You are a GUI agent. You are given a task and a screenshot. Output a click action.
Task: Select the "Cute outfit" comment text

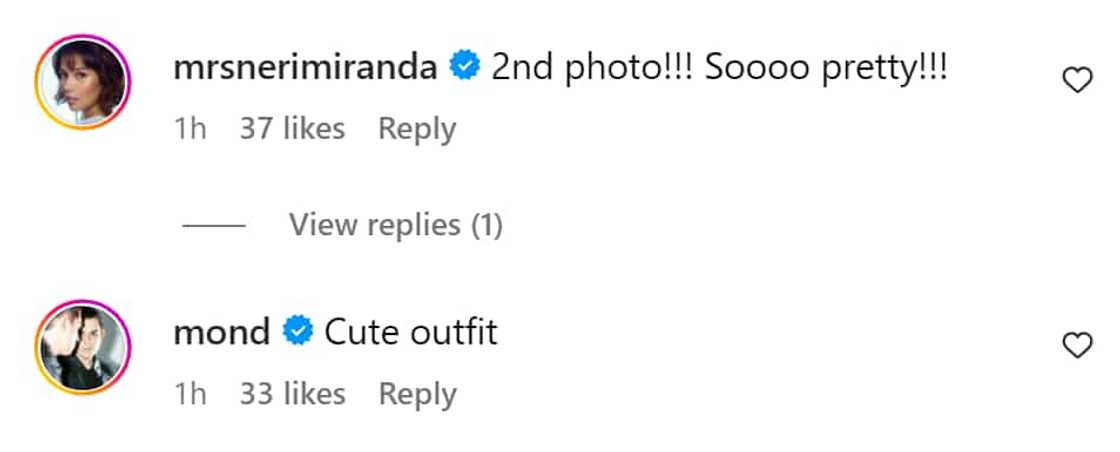[411, 332]
